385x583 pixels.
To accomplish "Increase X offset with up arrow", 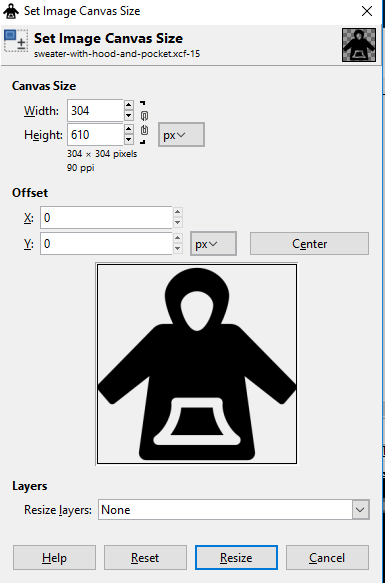I will [x=178, y=212].
